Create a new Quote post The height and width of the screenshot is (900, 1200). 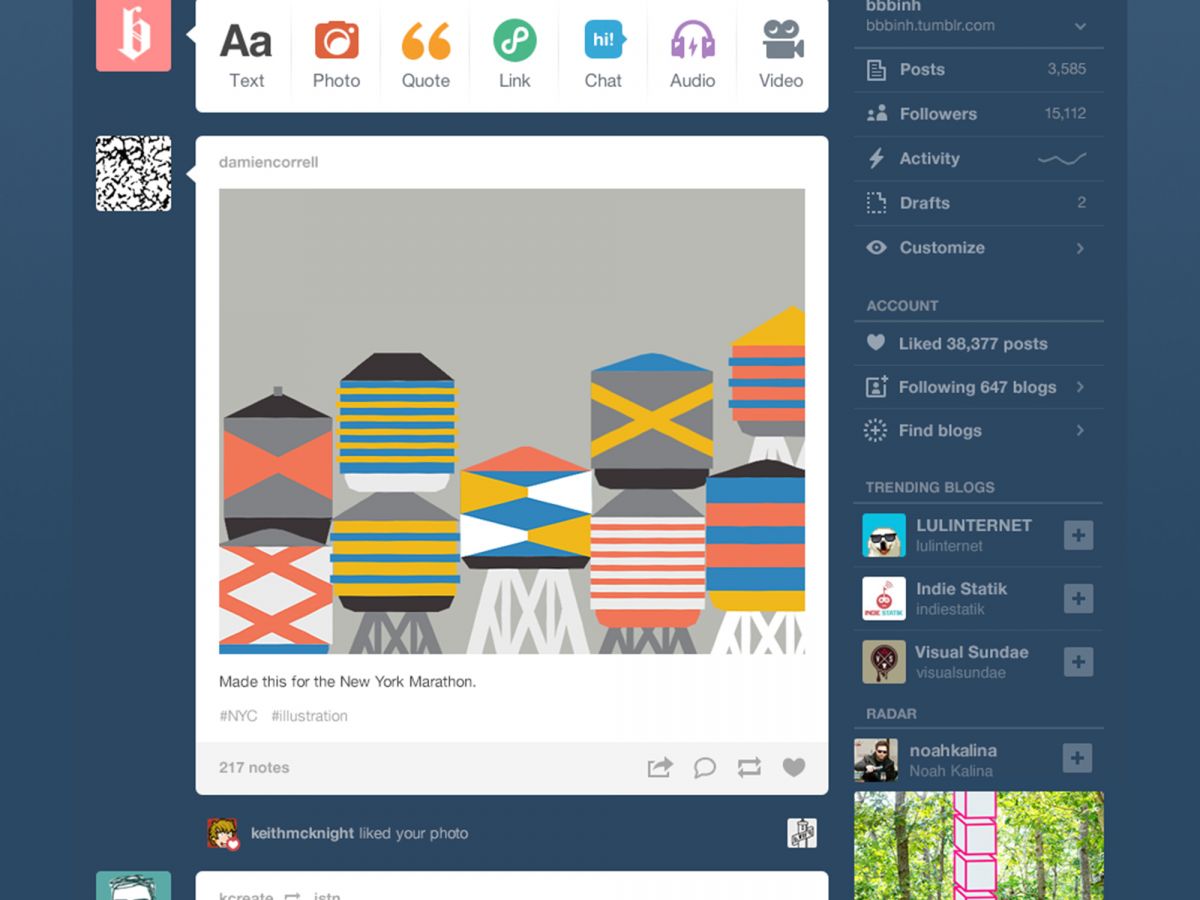(426, 56)
